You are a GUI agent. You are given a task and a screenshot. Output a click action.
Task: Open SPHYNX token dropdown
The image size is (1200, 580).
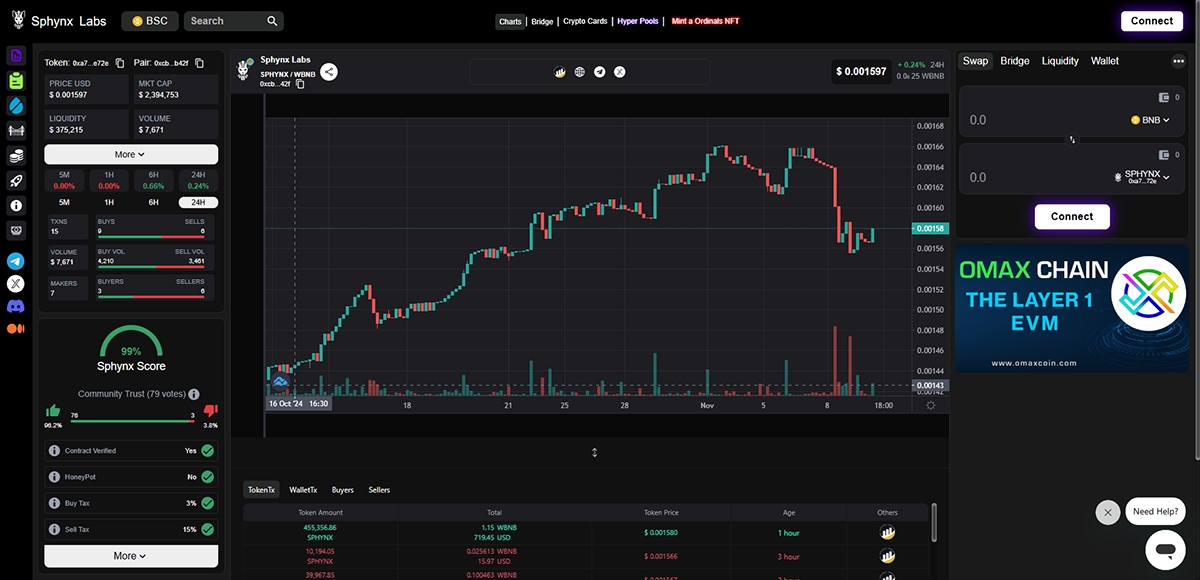point(1142,176)
